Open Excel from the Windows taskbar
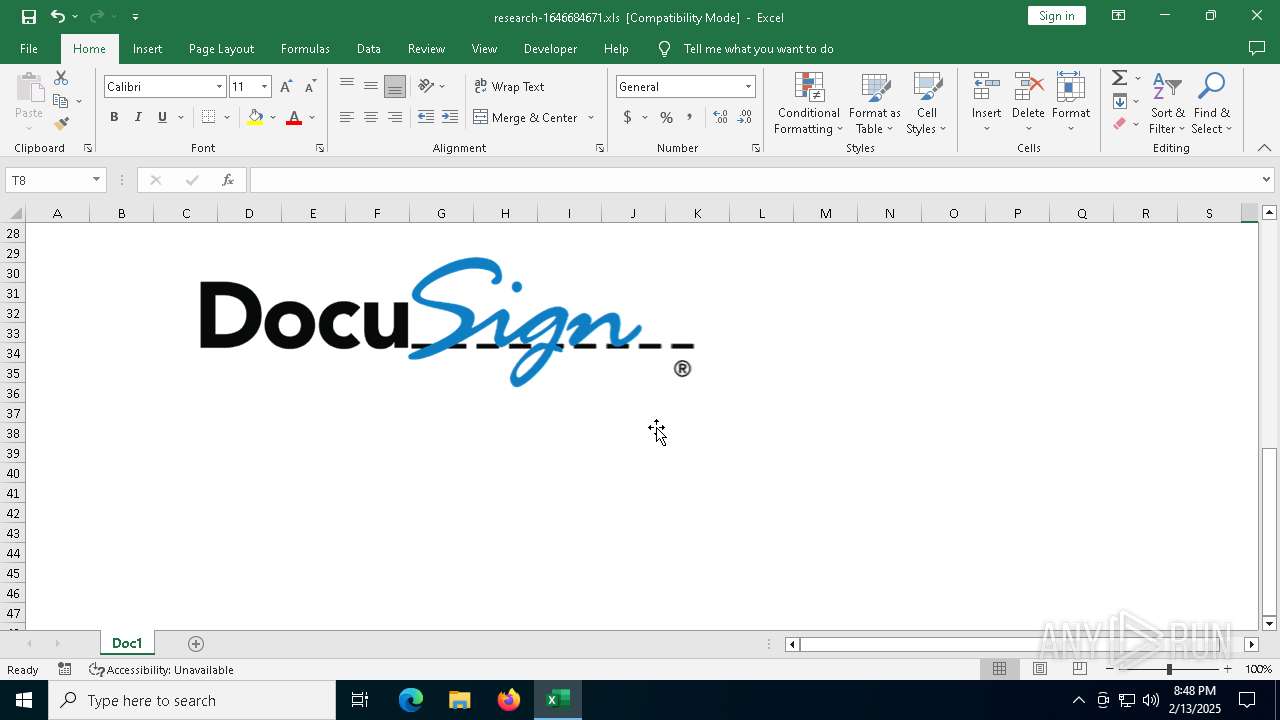The width and height of the screenshot is (1280, 720). (558, 700)
